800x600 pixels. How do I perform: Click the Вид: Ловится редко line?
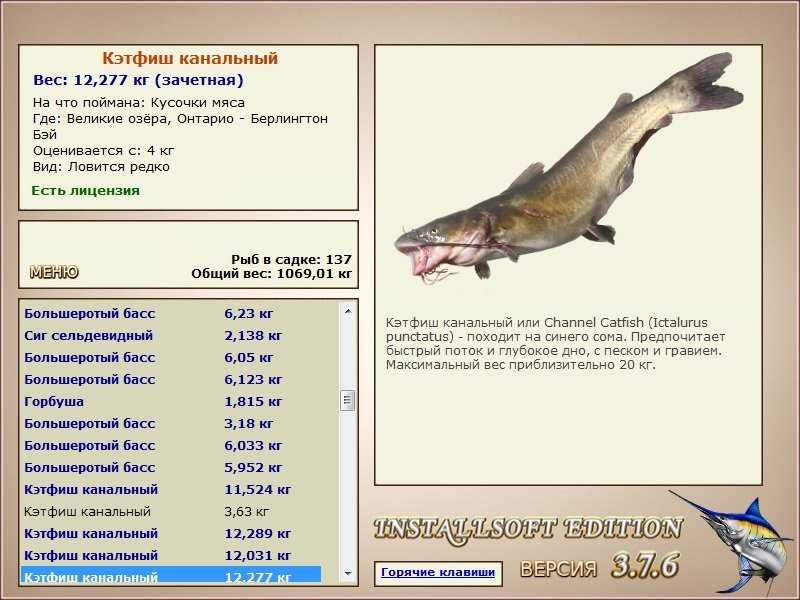point(101,167)
